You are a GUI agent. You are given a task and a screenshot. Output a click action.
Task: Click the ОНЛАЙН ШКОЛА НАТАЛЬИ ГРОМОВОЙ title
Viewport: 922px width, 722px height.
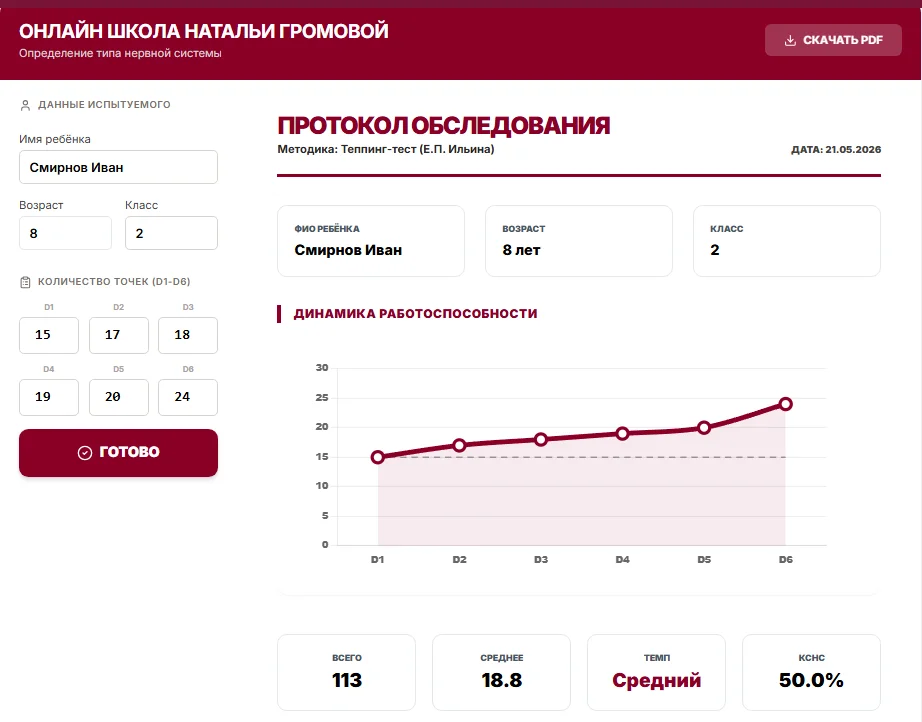(x=203, y=31)
